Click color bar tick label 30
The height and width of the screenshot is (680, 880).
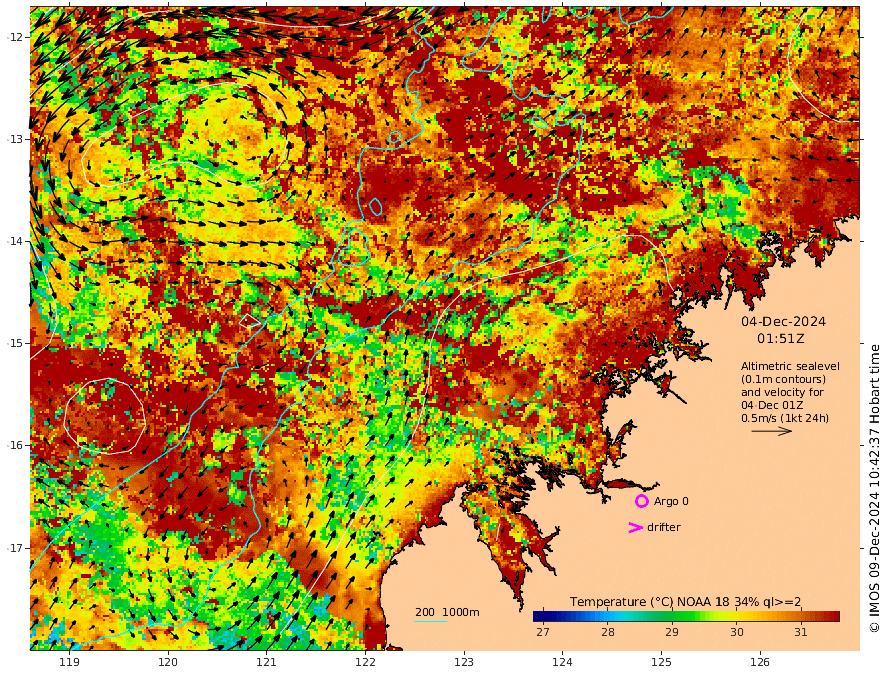pyautogui.click(x=736, y=632)
